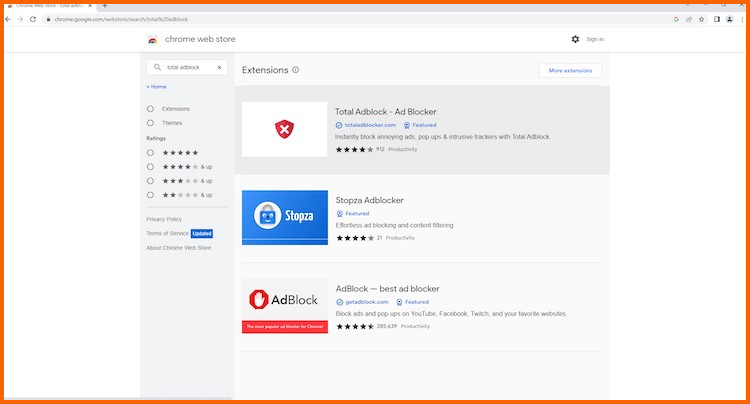Select the Themes radio filter
Viewport: 750px width, 404px height.
point(150,123)
